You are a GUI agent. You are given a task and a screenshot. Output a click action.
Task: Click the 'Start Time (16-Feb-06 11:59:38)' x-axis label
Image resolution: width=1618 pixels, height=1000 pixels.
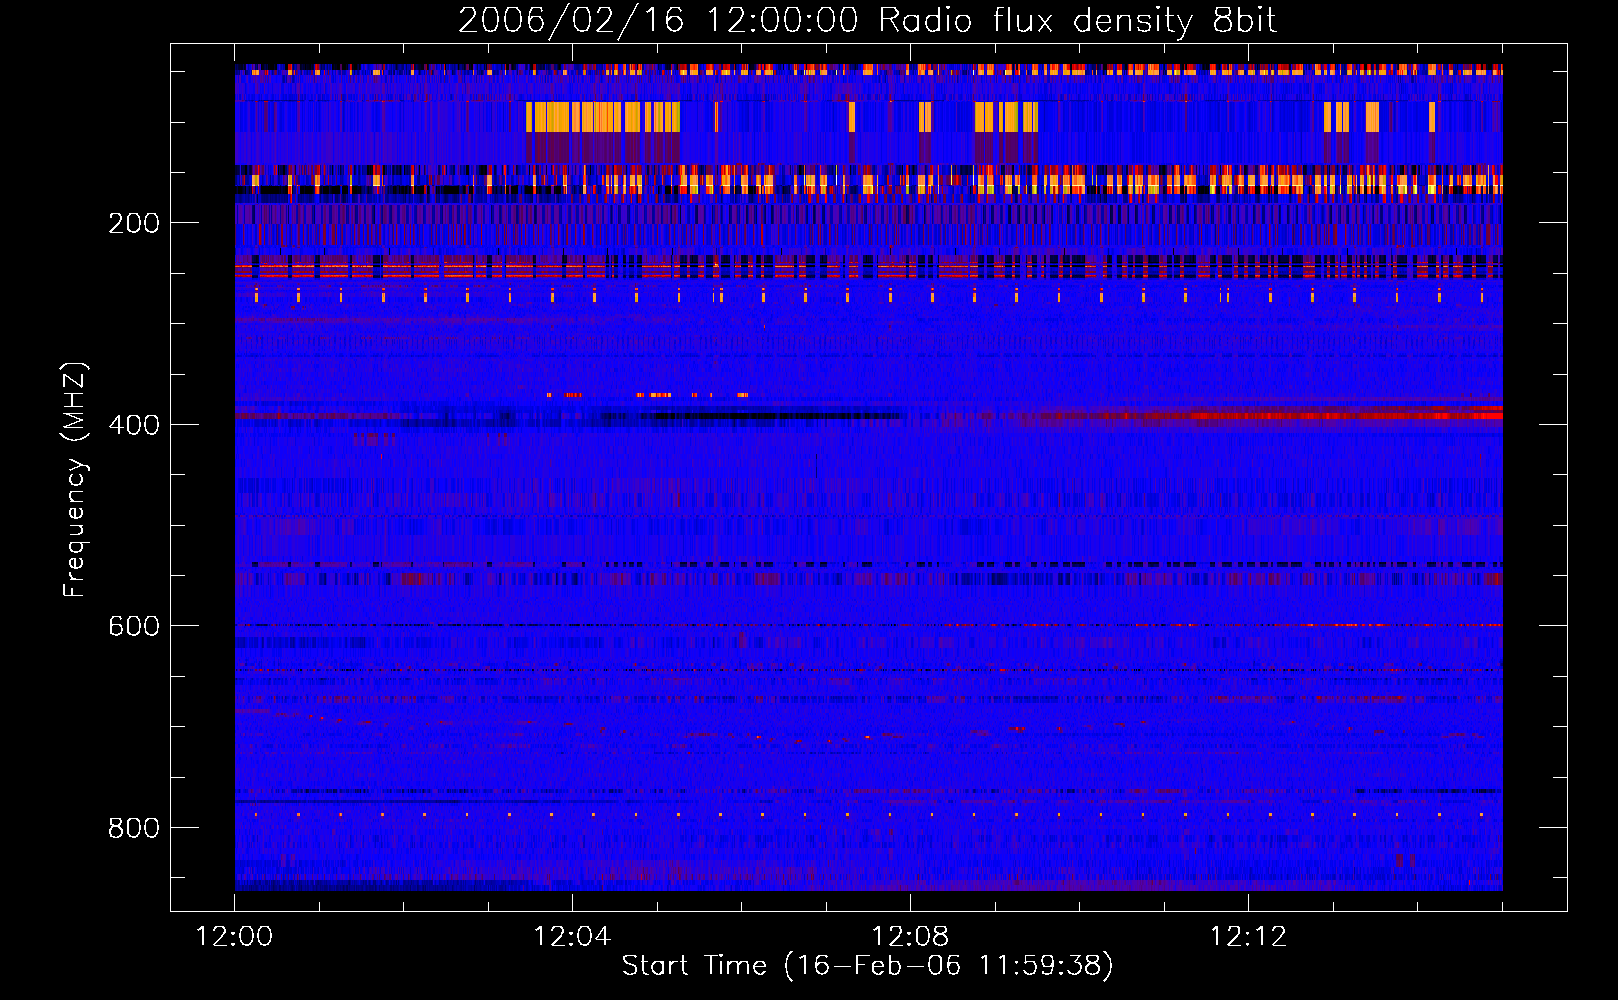coord(867,965)
